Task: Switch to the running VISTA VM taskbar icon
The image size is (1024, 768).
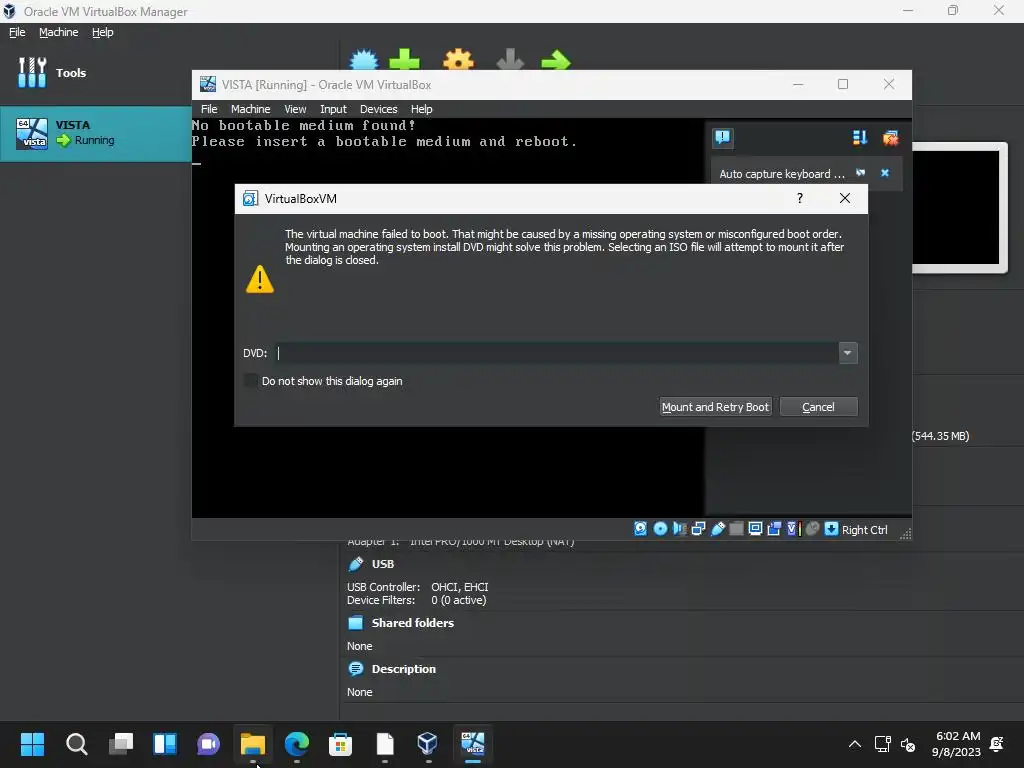Action: pyautogui.click(x=473, y=744)
